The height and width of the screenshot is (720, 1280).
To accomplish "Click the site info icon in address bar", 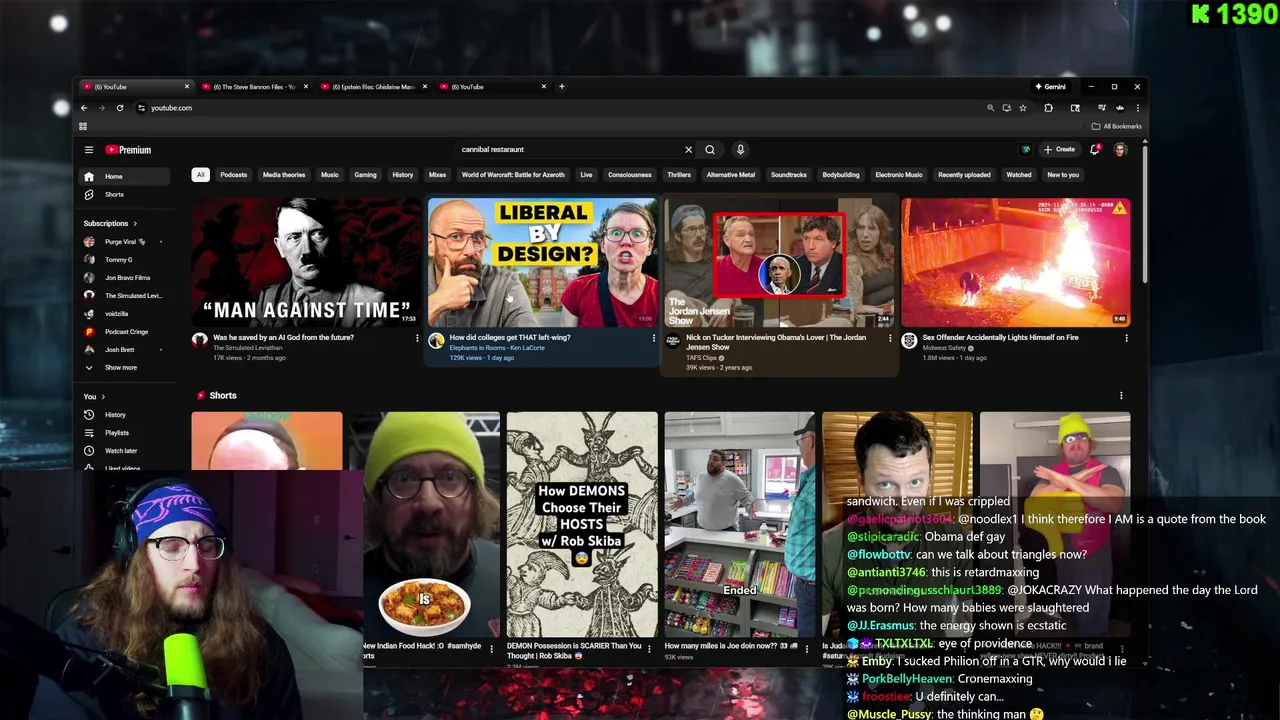I will click(141, 108).
